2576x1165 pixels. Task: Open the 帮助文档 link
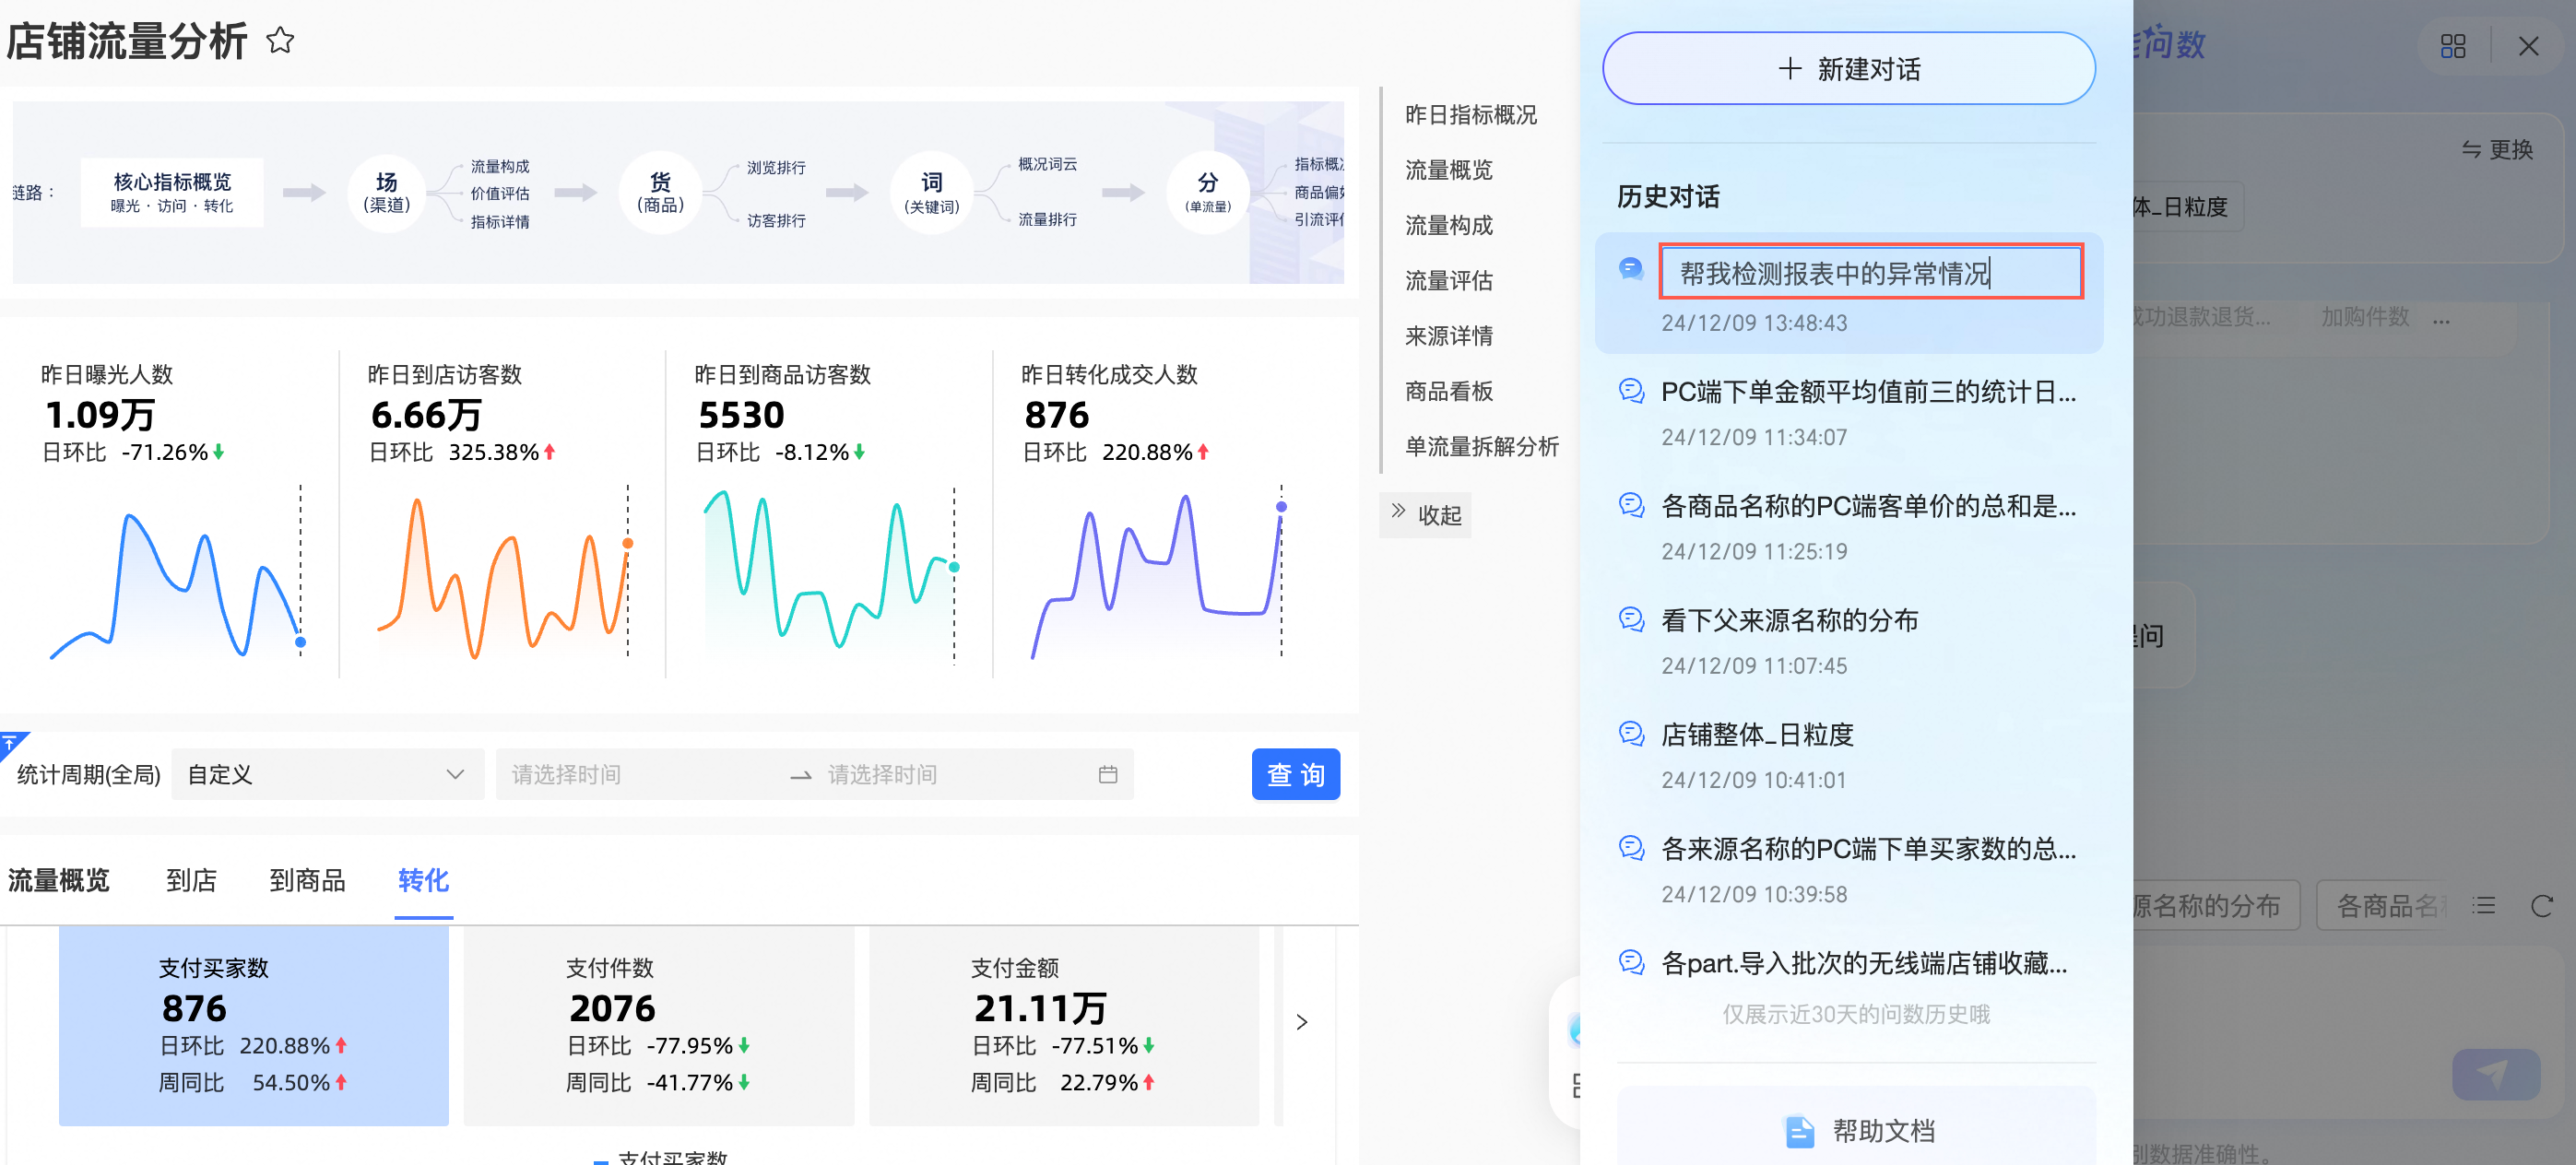1856,1131
